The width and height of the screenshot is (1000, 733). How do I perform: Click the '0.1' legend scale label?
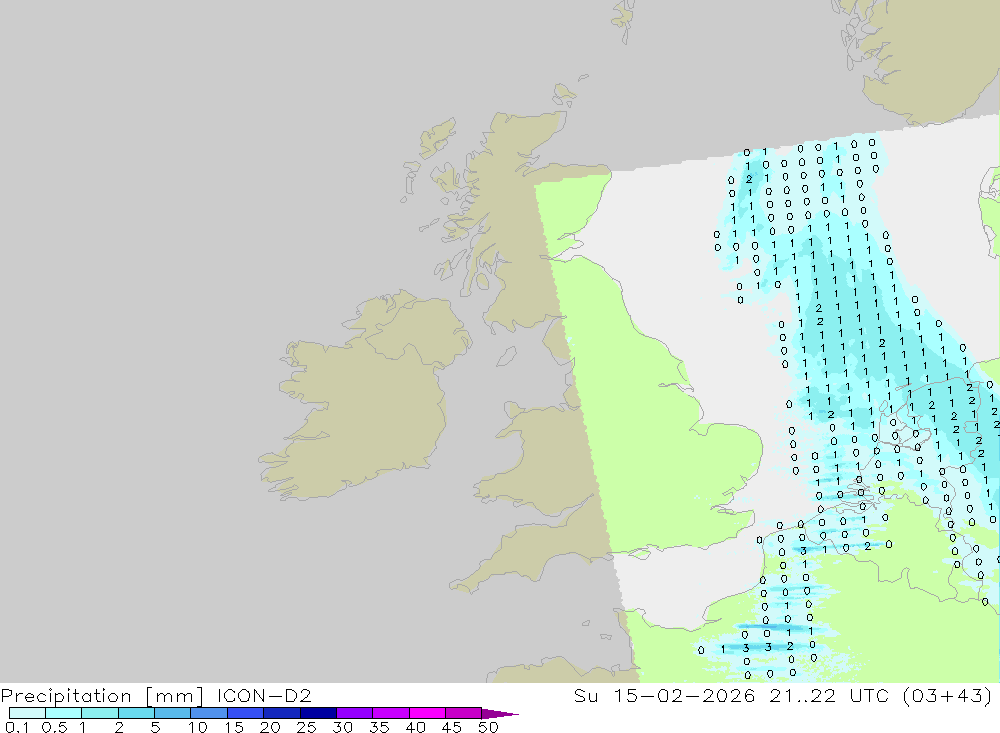point(17,727)
